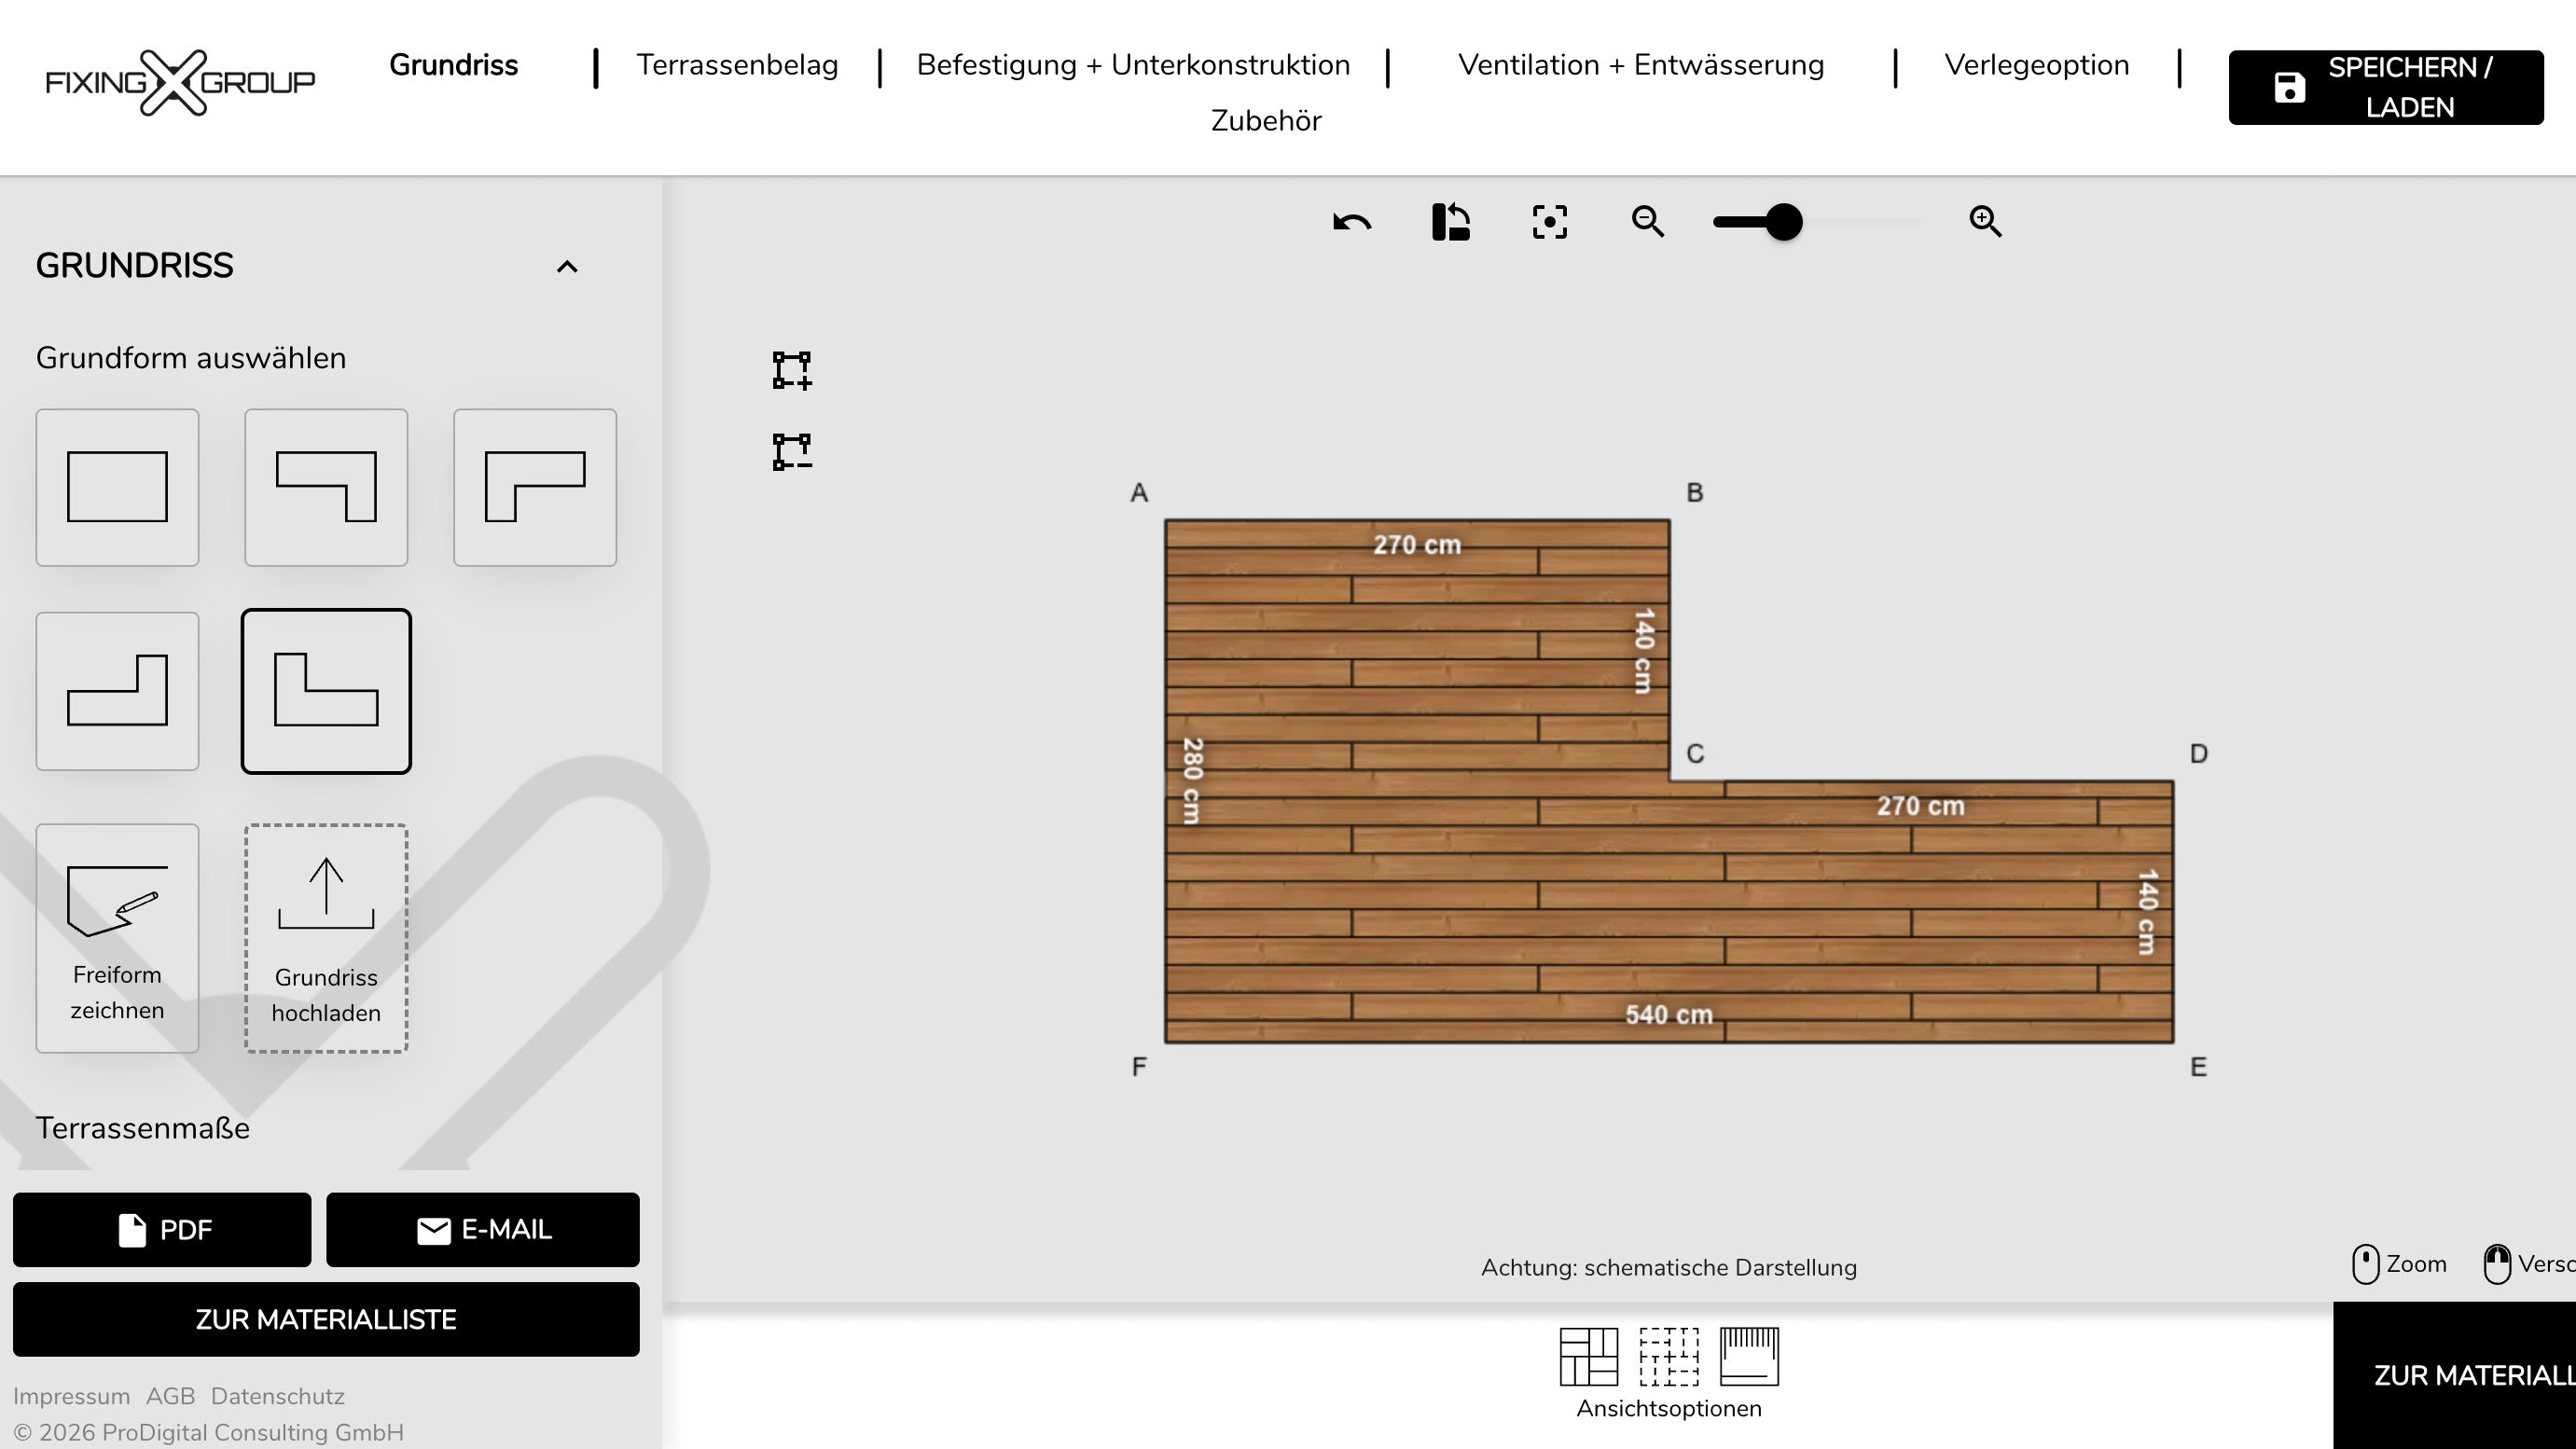Show the dashed substructure grid view
The image size is (2576, 1449).
(1668, 1356)
